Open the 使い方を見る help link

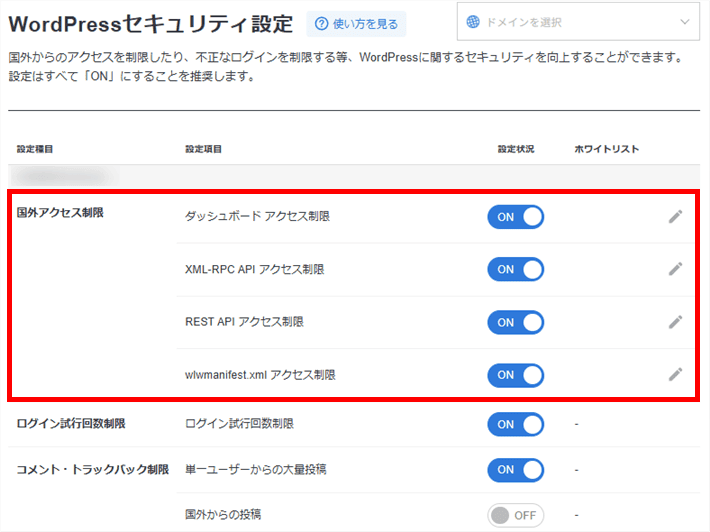tap(356, 24)
